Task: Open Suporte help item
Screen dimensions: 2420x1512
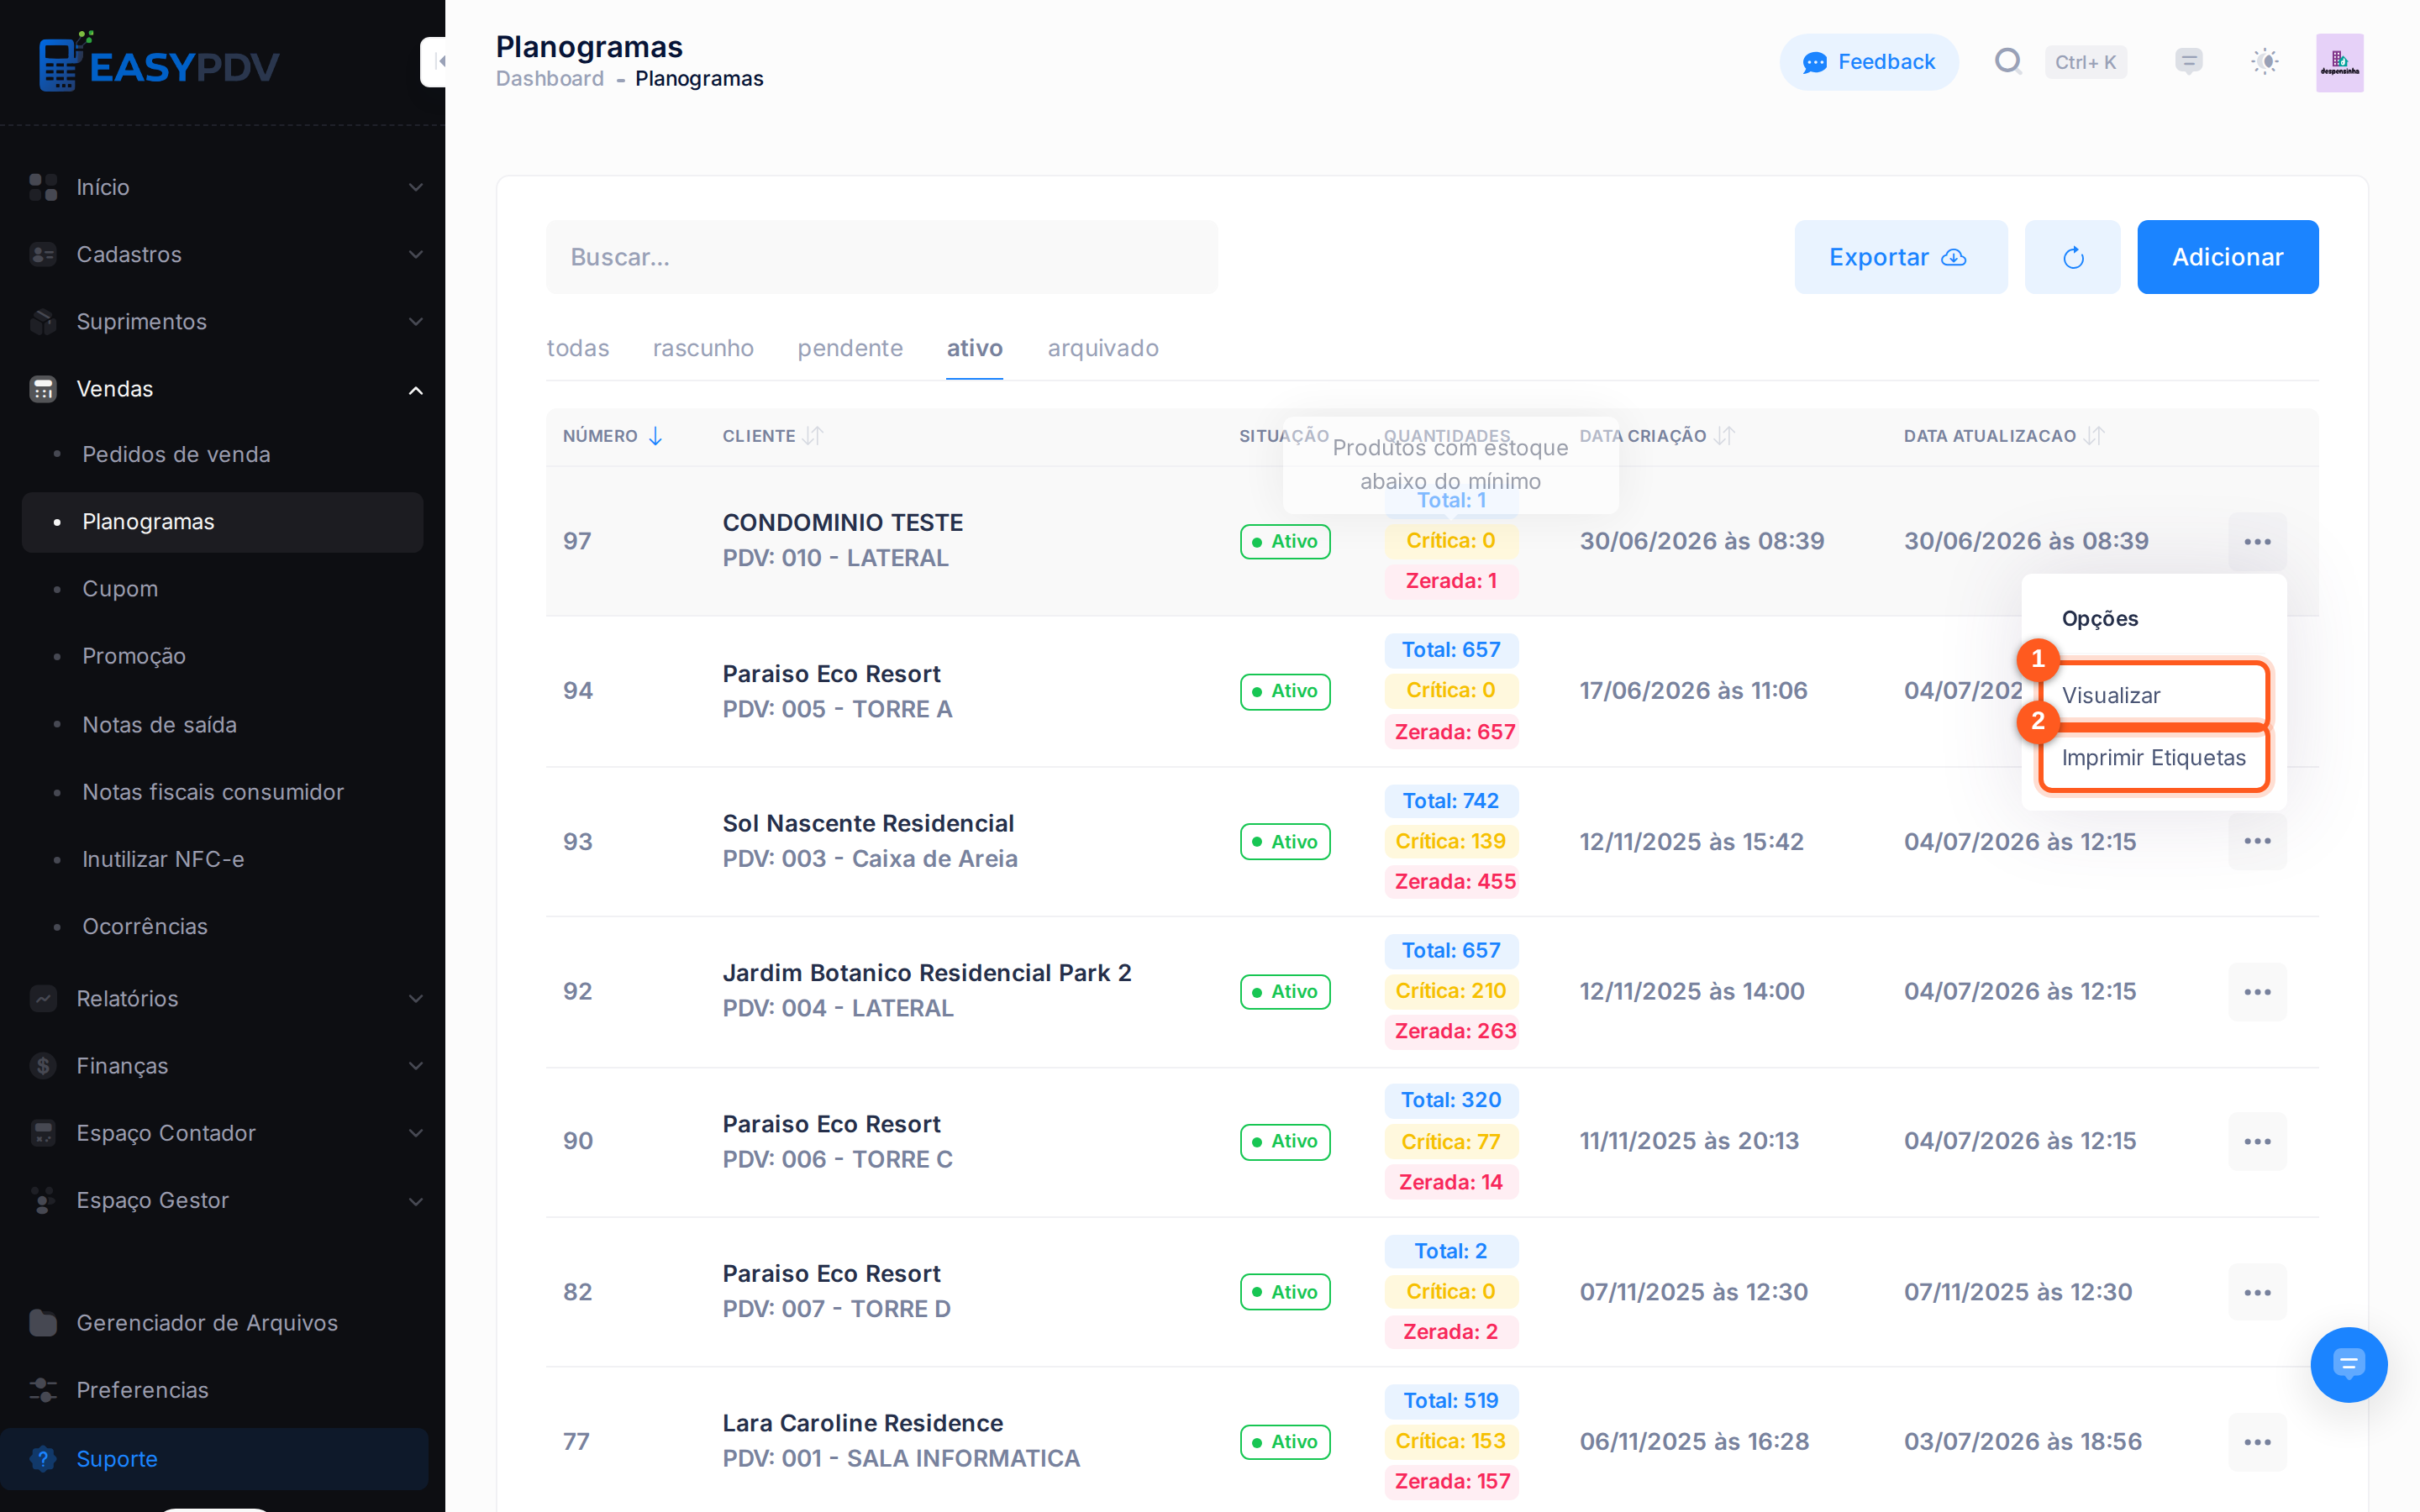Action: pyautogui.click(x=213, y=1459)
